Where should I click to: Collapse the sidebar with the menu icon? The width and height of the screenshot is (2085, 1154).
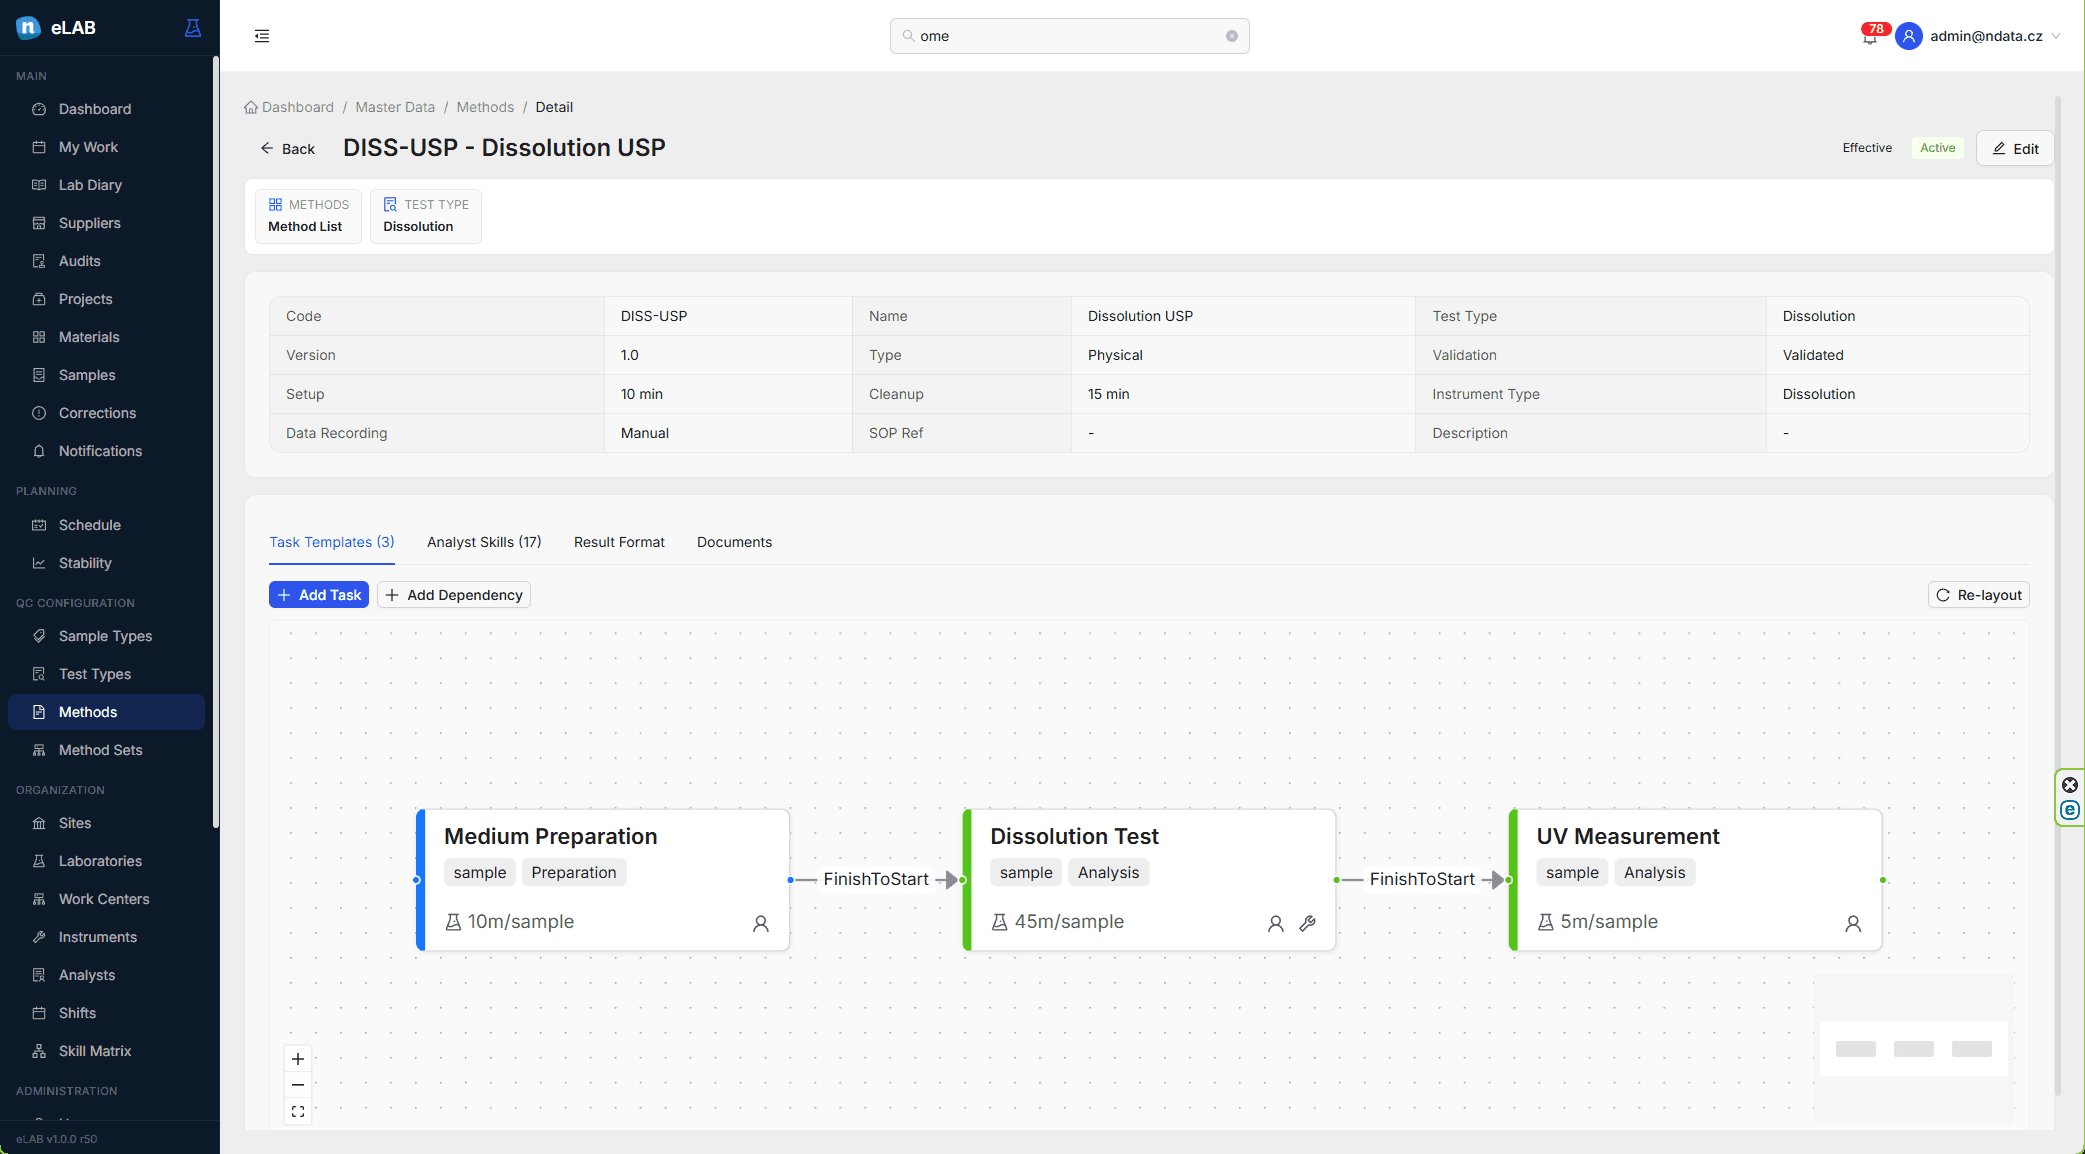point(262,36)
